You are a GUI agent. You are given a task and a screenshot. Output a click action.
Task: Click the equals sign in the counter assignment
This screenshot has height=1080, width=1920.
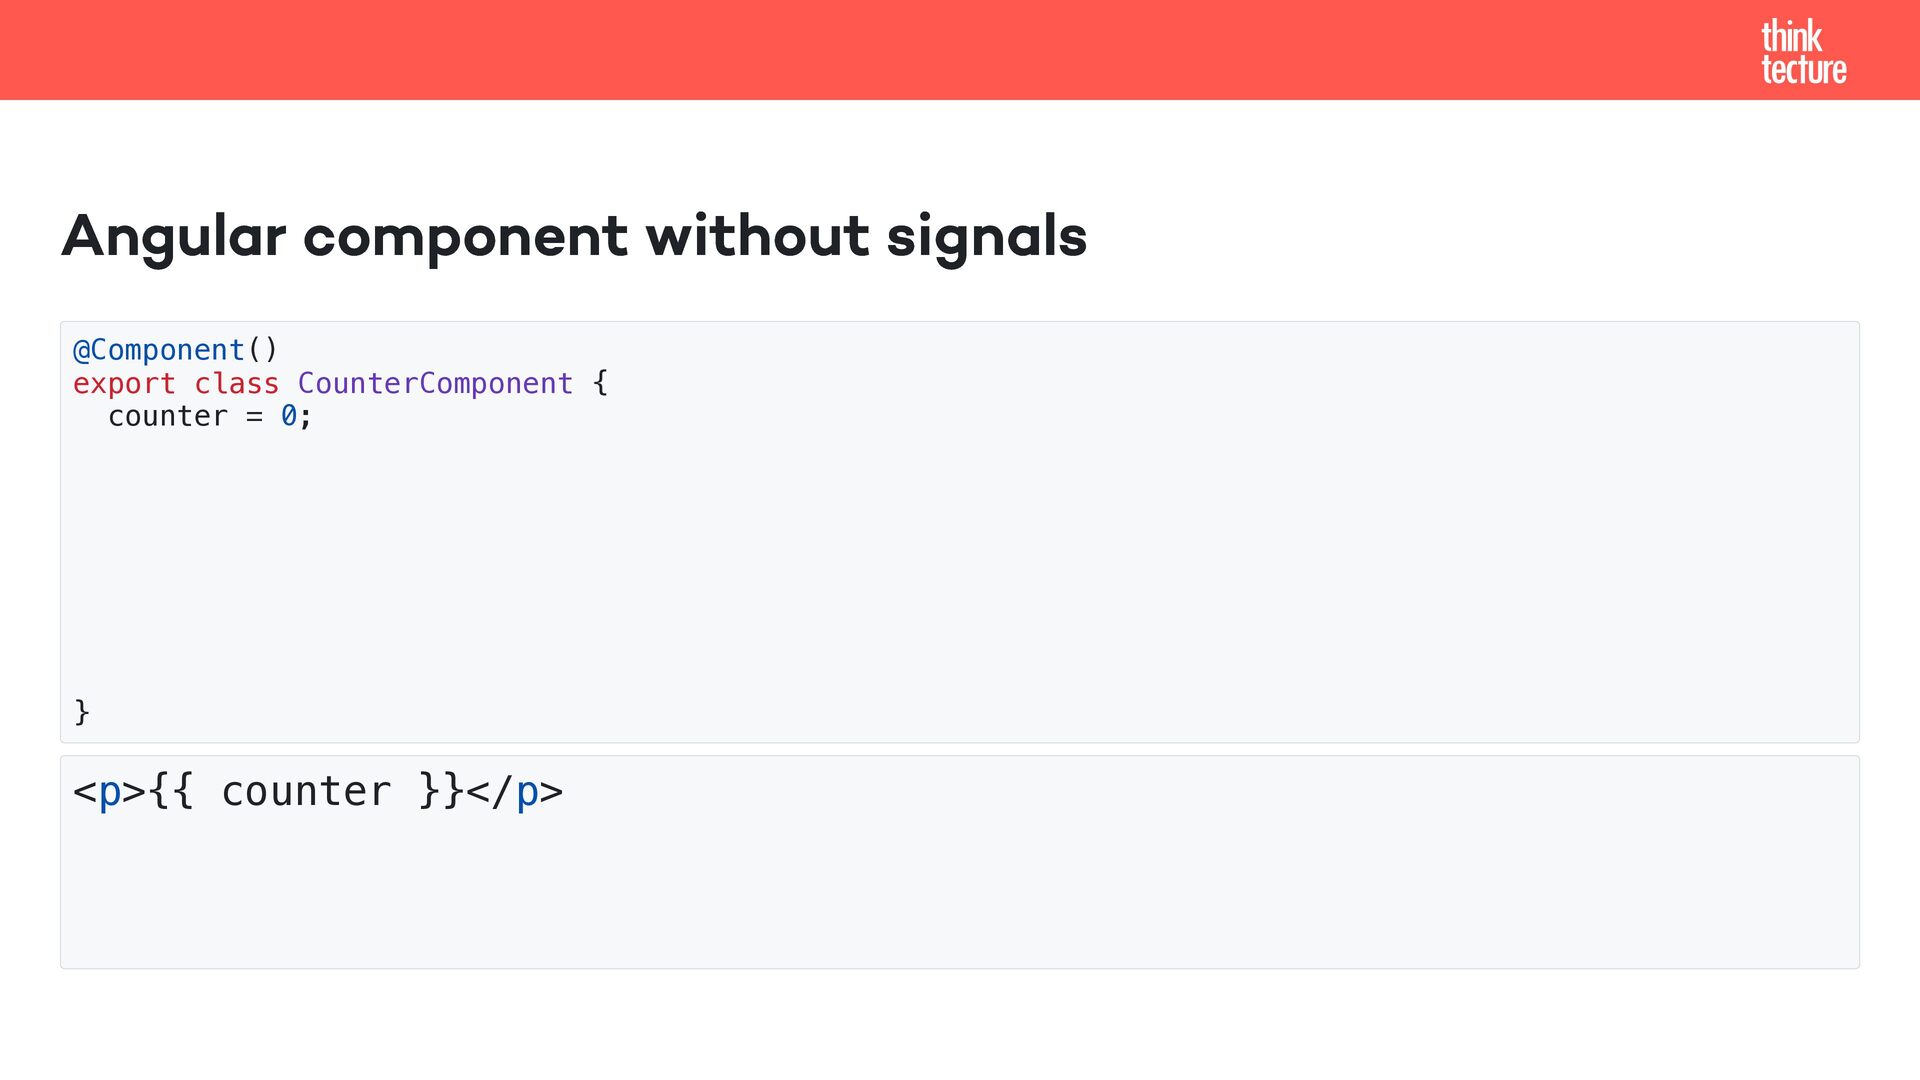pyautogui.click(x=254, y=416)
